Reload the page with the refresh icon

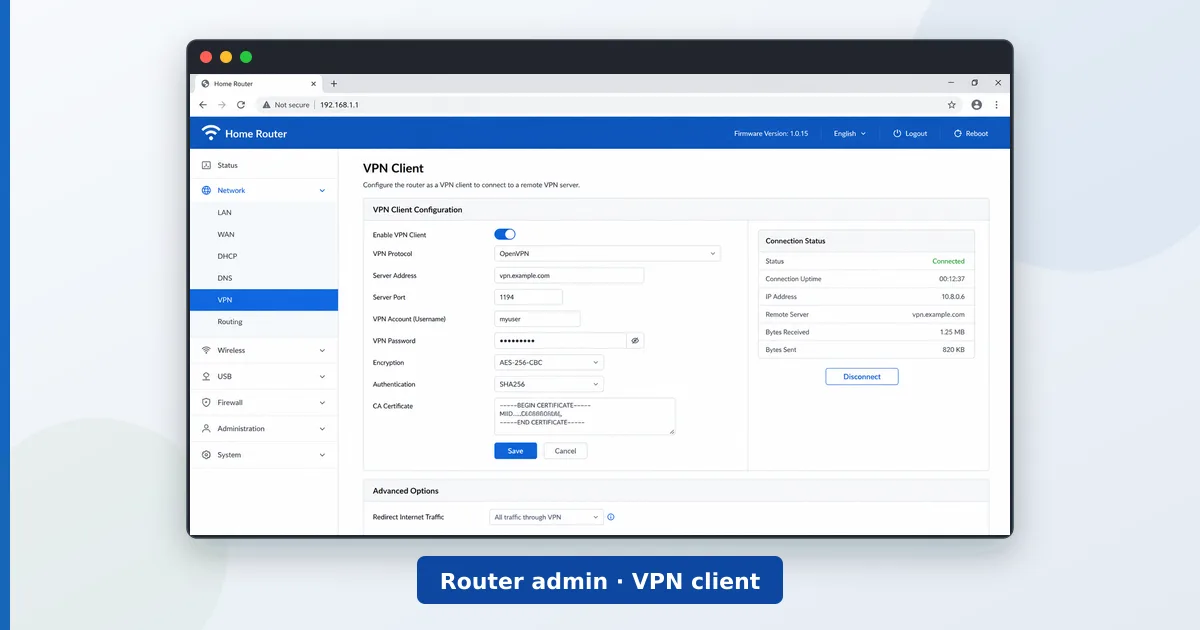coord(241,105)
